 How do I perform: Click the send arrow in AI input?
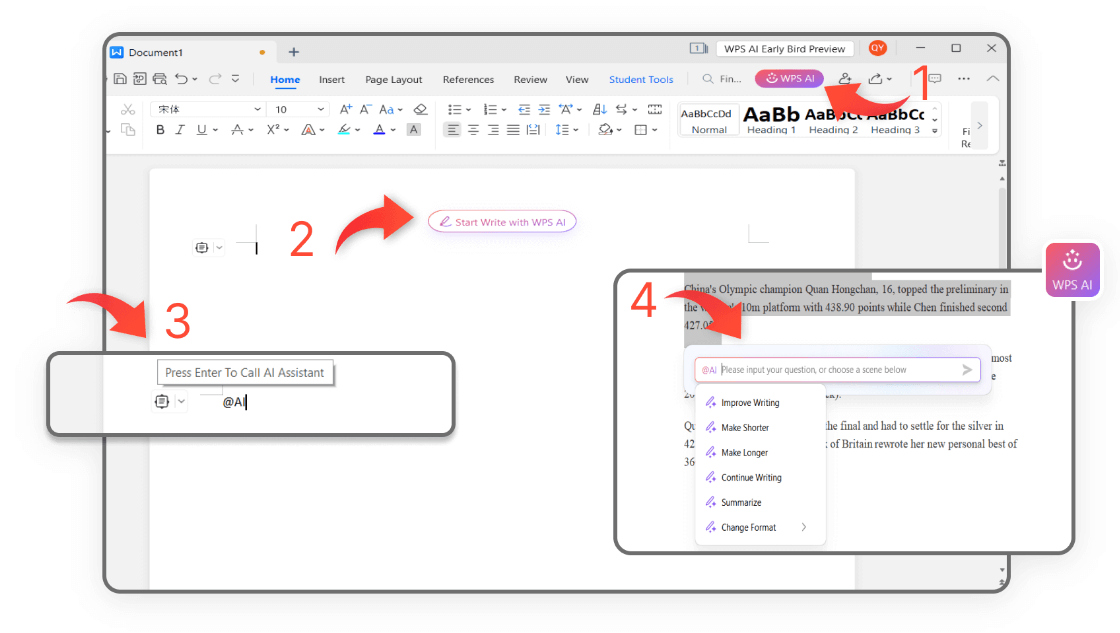(966, 369)
